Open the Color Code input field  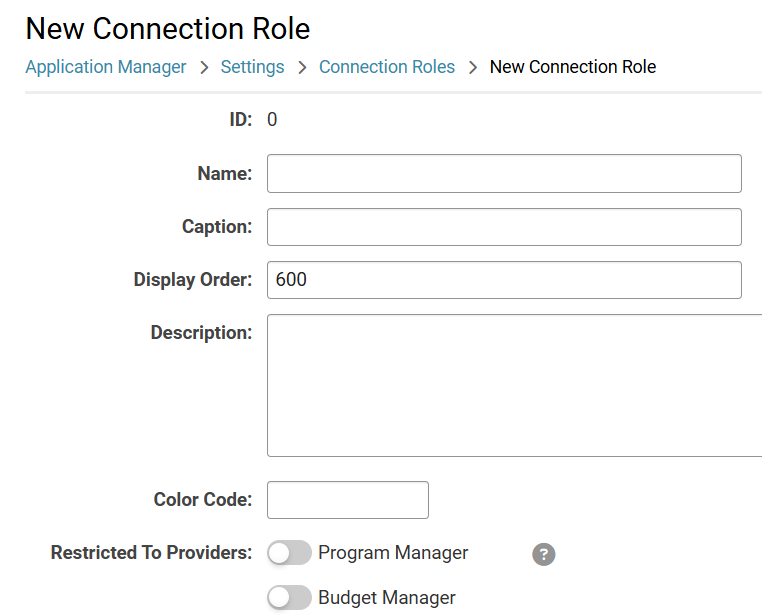(x=347, y=500)
